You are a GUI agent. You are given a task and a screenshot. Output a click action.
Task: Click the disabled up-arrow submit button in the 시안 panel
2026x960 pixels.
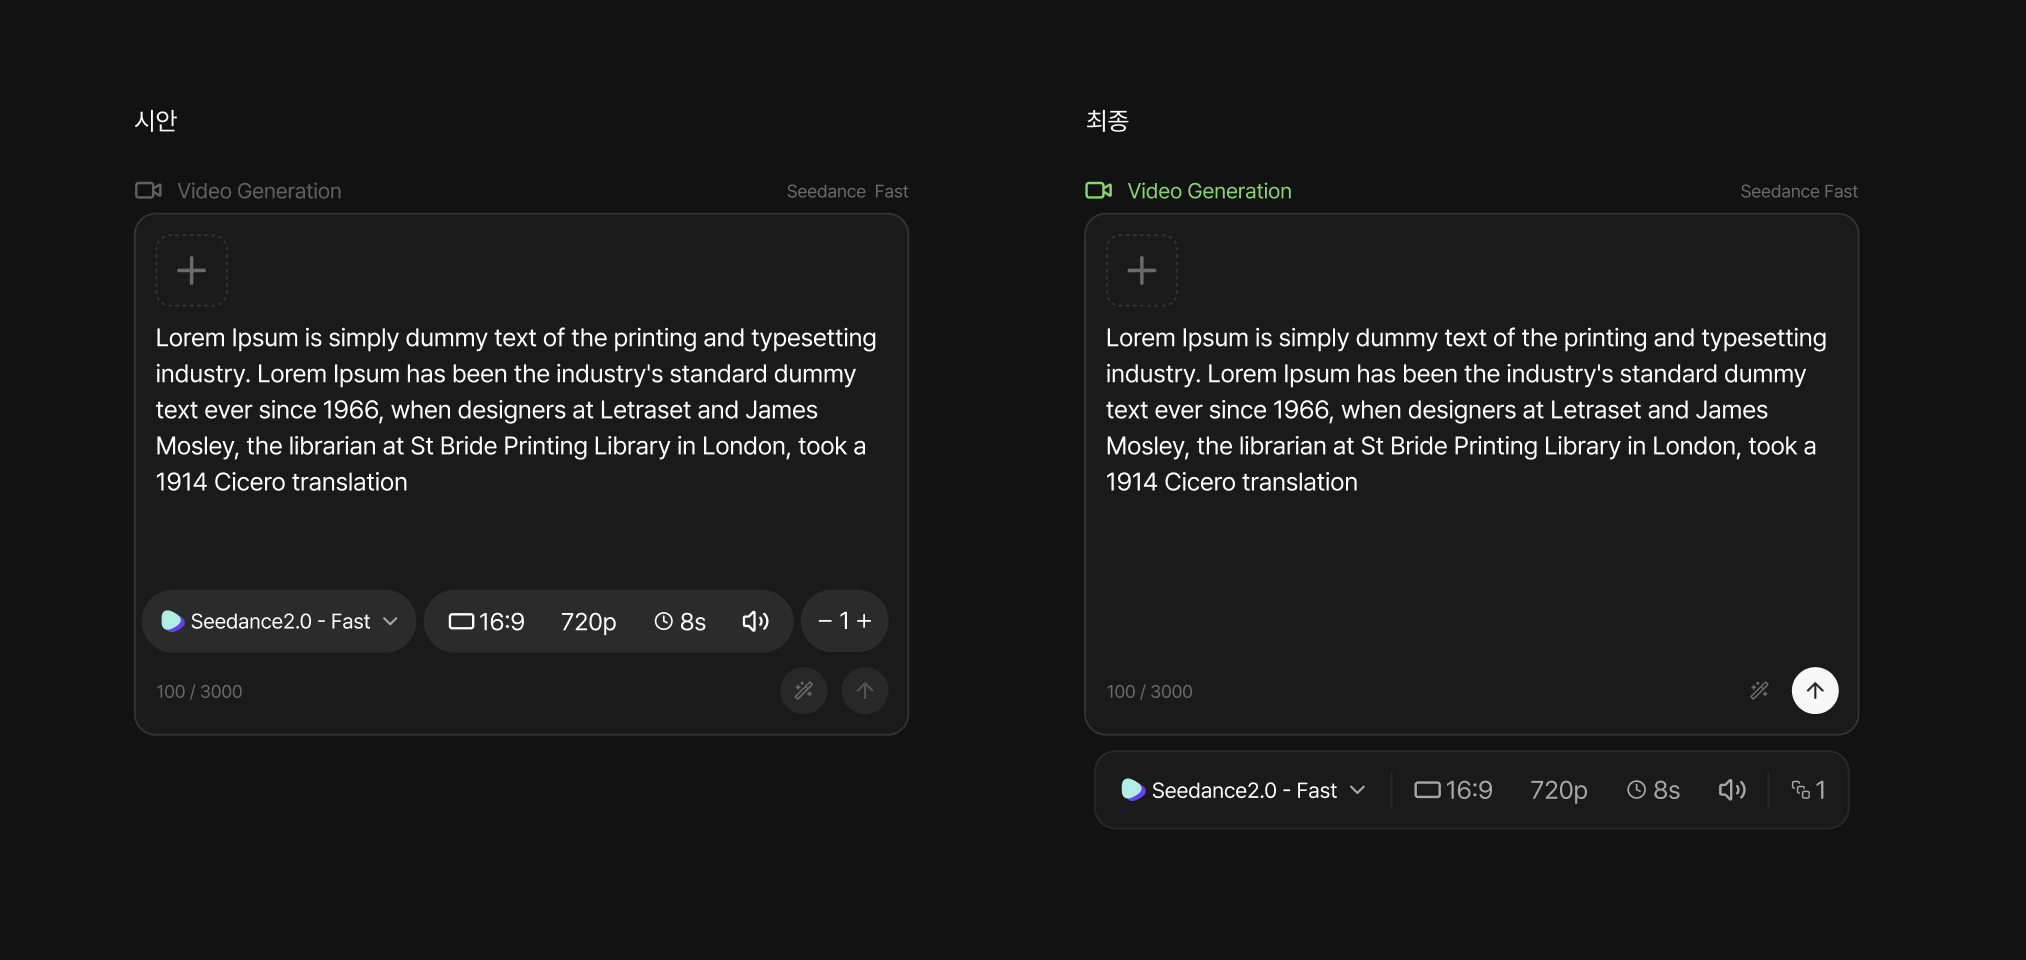tap(865, 691)
